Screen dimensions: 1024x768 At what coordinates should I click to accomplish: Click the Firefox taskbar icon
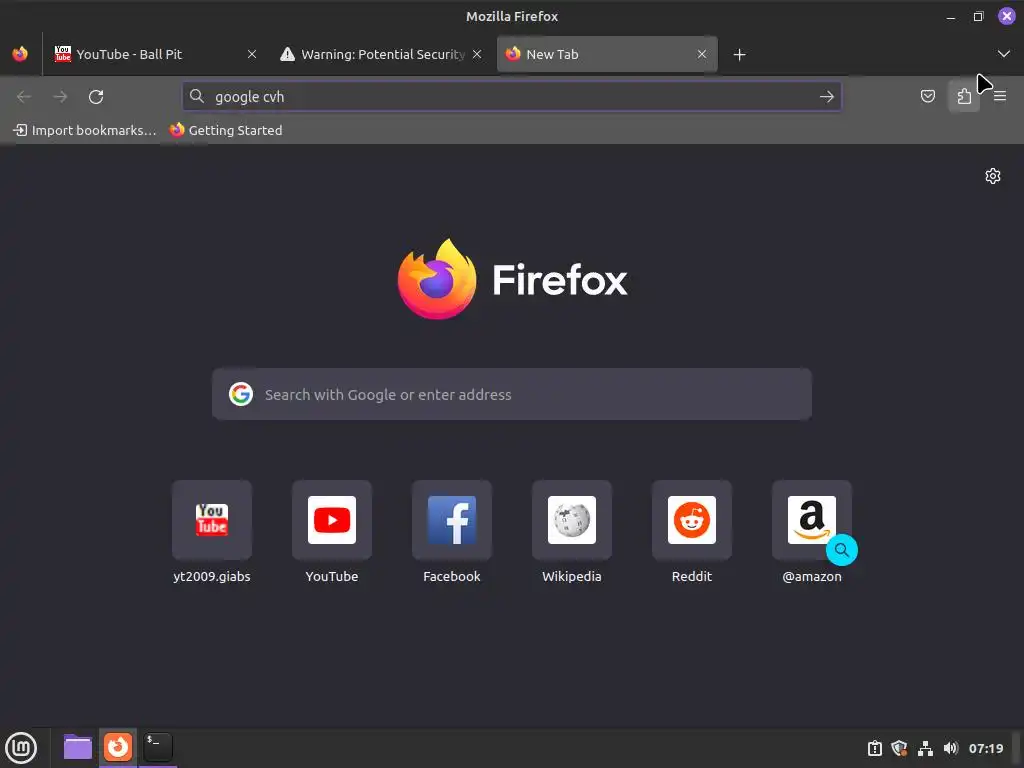(x=118, y=747)
